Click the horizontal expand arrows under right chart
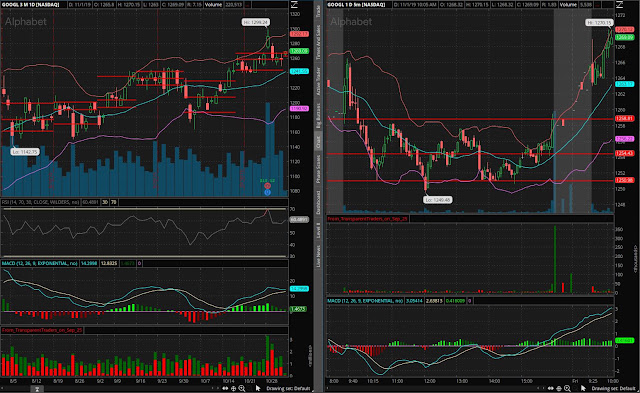Viewport: 640px width, 393px height. click(x=550, y=389)
